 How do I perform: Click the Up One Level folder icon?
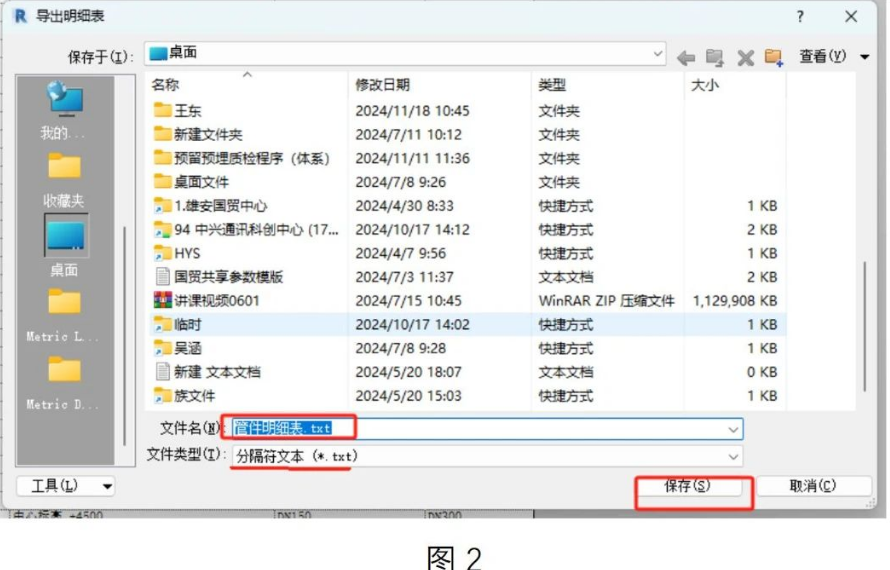click(715, 57)
